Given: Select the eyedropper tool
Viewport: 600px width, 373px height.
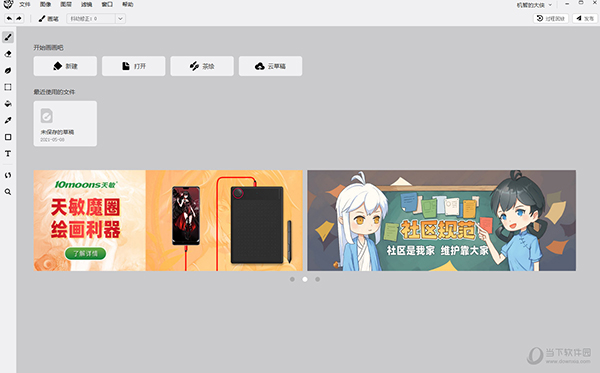Looking at the screenshot, I should (x=8, y=120).
